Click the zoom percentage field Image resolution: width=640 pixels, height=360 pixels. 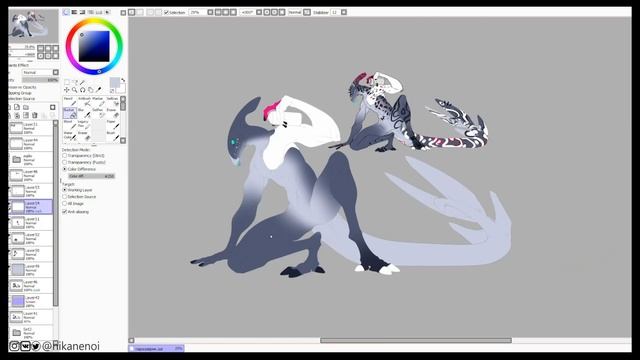pyautogui.click(x=198, y=12)
